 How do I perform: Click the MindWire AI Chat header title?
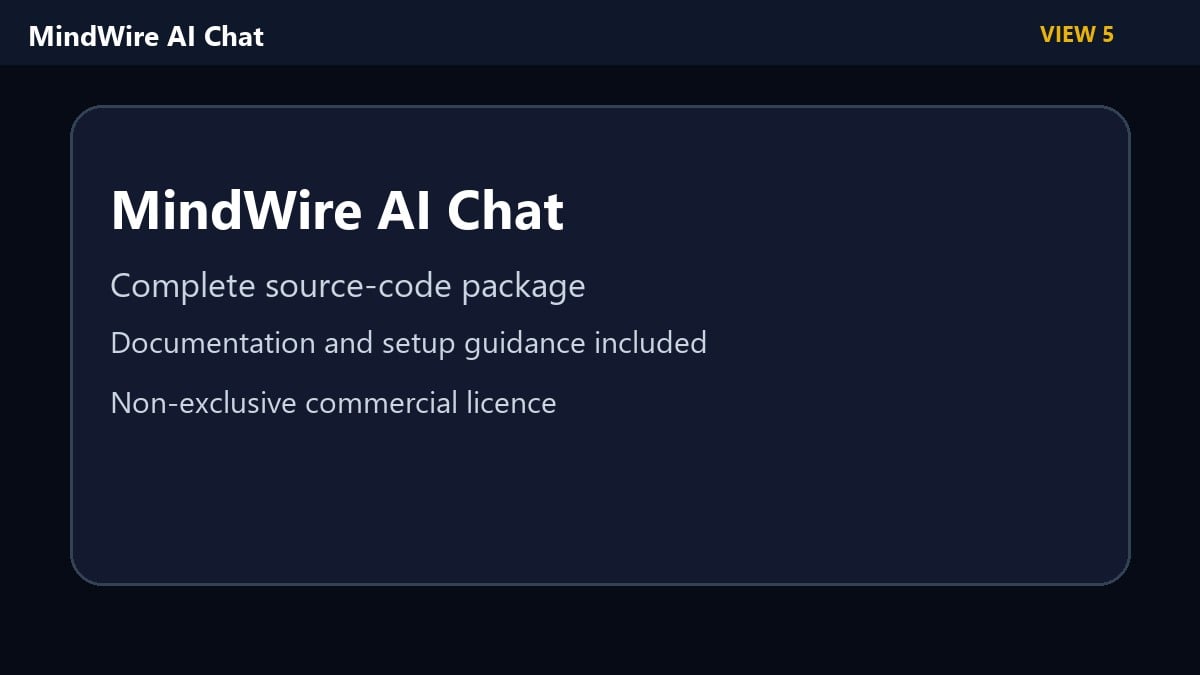[146, 36]
